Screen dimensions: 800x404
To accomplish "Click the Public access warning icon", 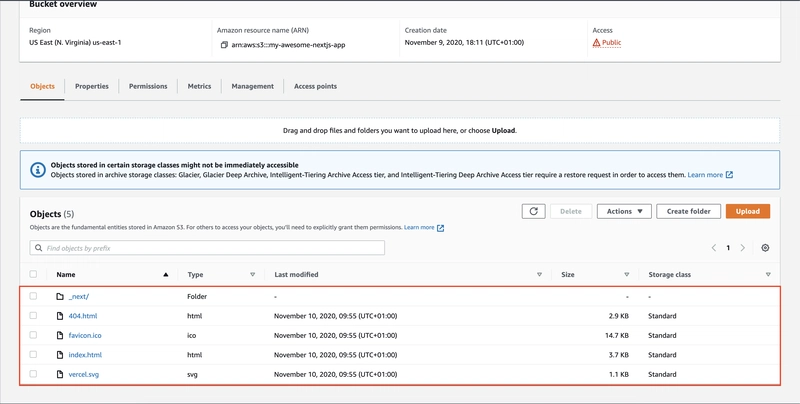I will point(596,43).
